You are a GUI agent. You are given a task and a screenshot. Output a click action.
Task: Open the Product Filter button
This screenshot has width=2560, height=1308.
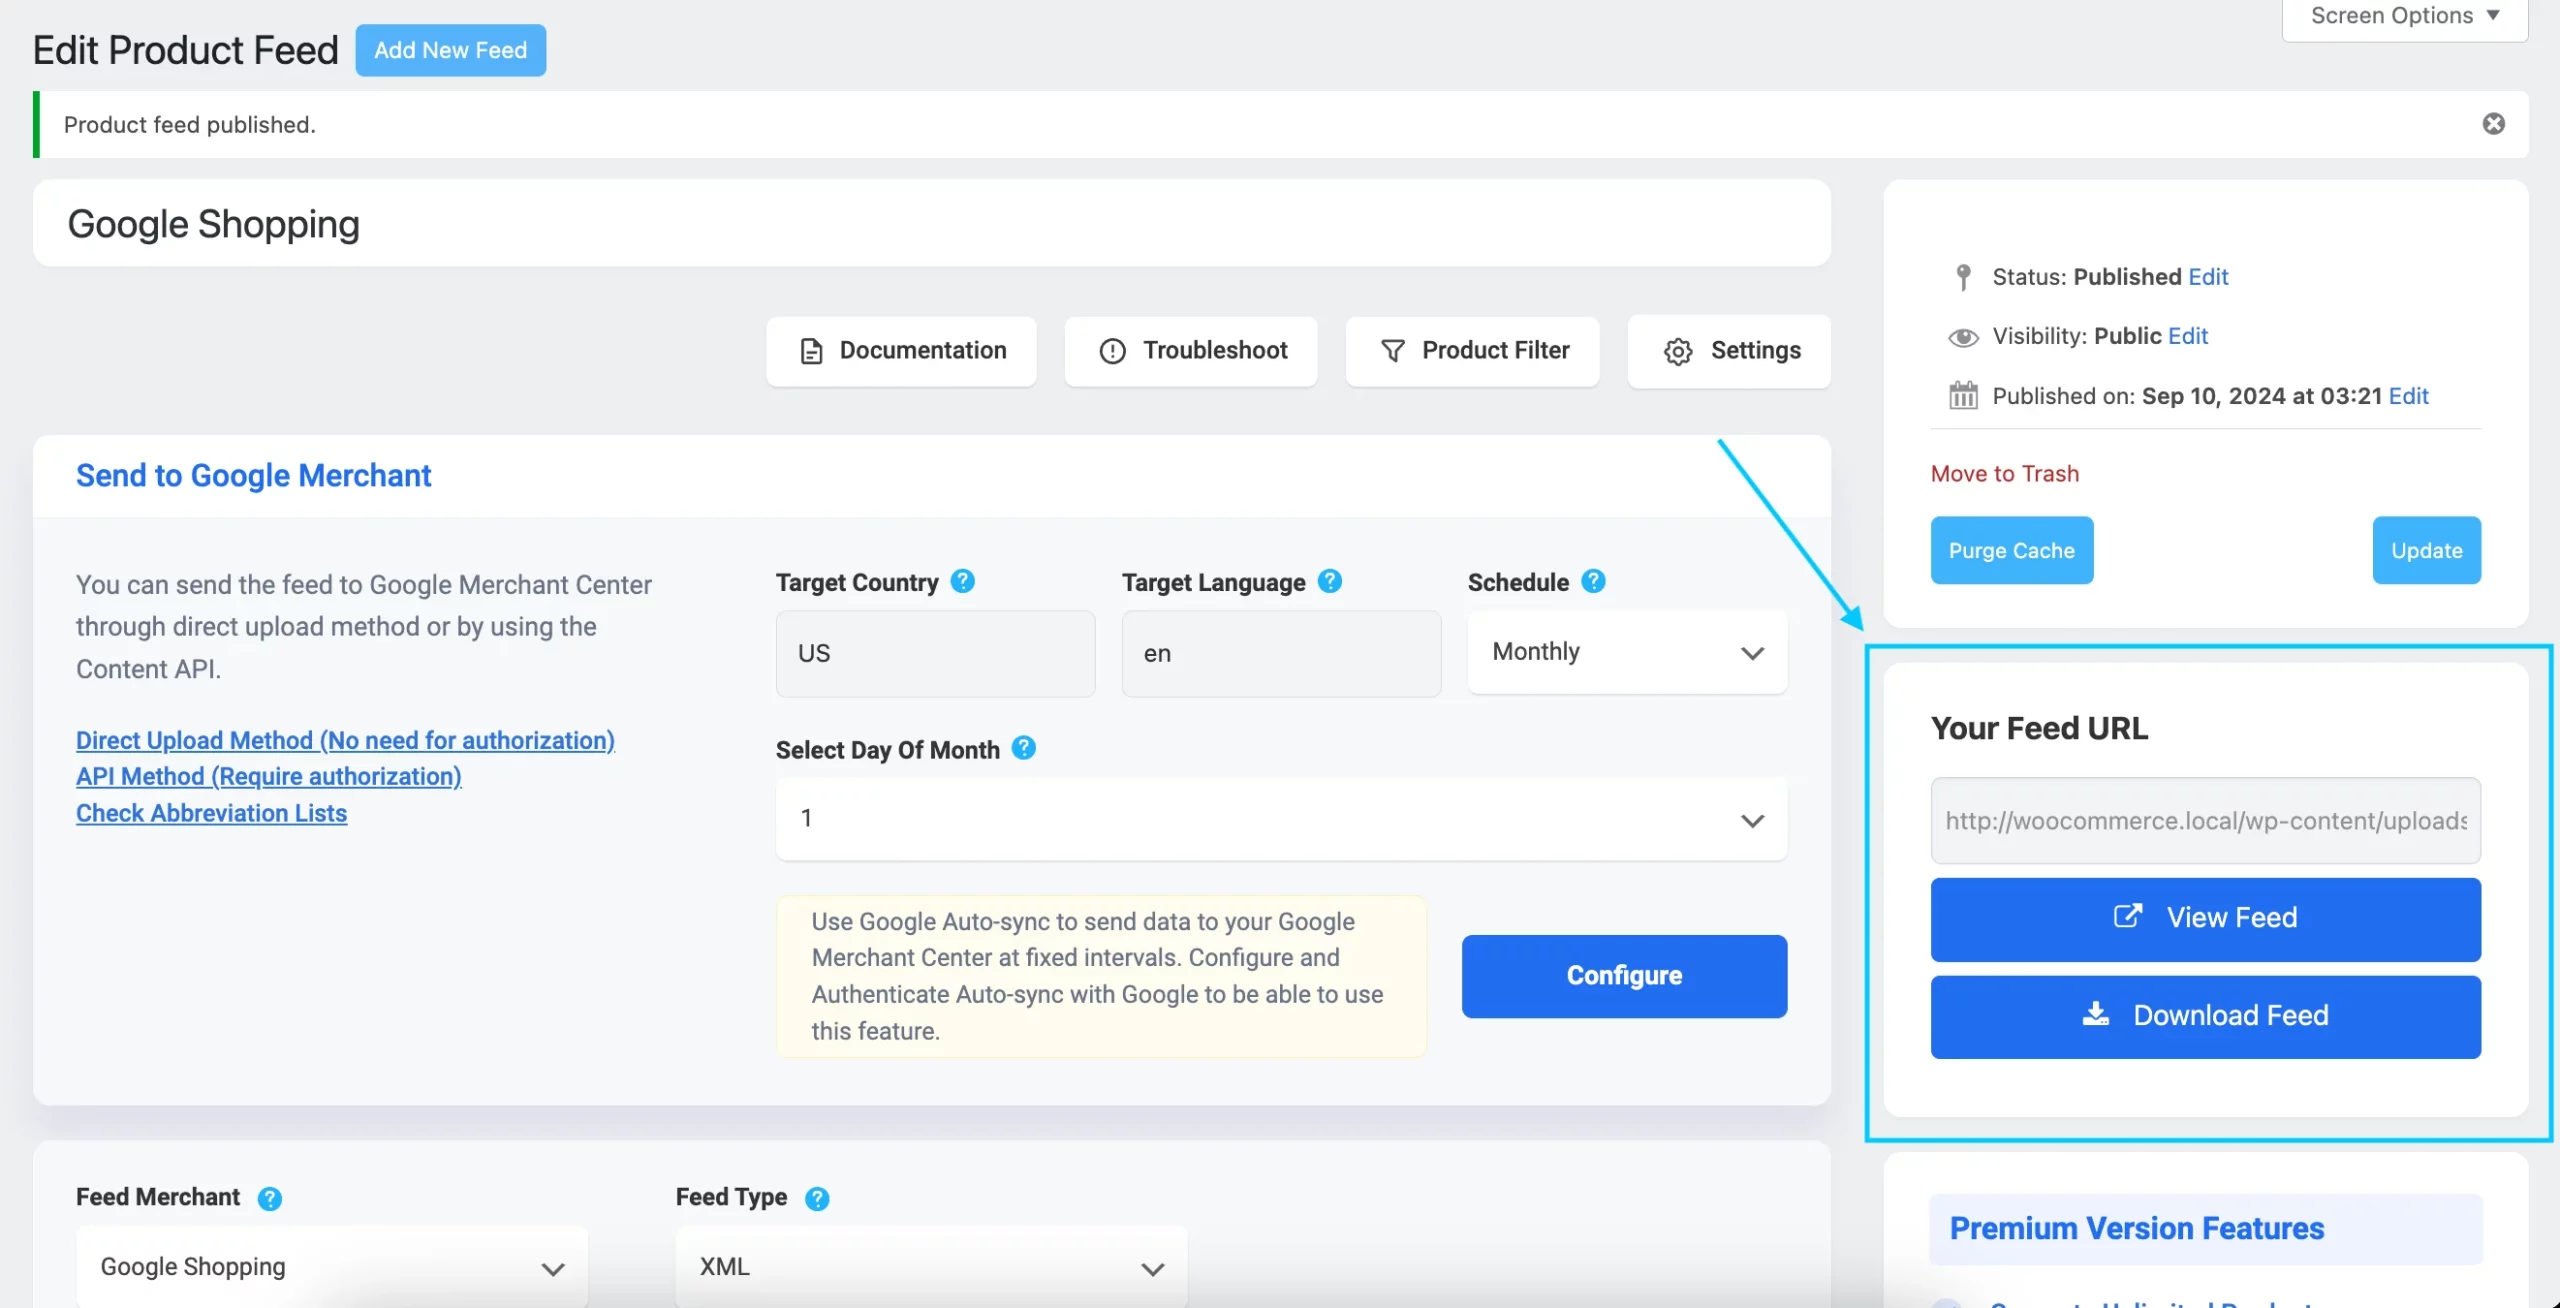[x=1472, y=351]
